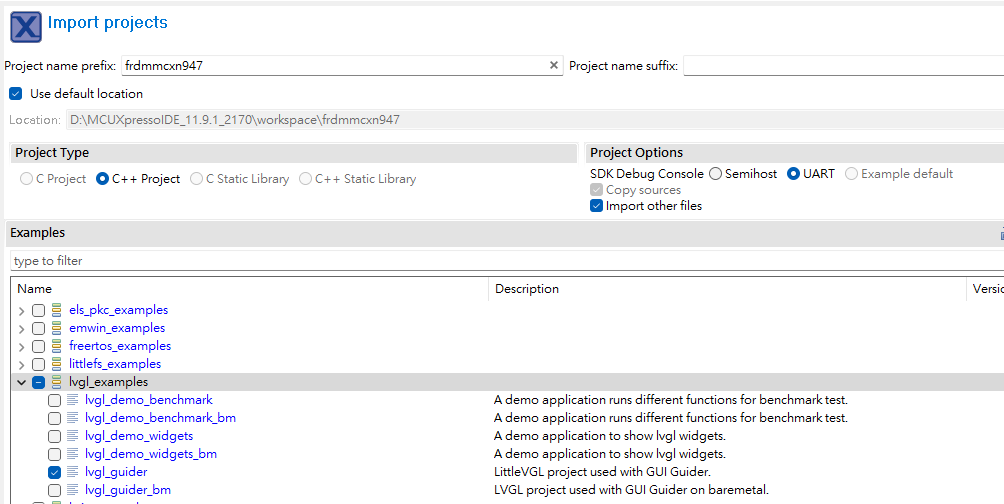The height and width of the screenshot is (504, 1004).
Task: Clear the project name prefix field
Action: (554, 66)
